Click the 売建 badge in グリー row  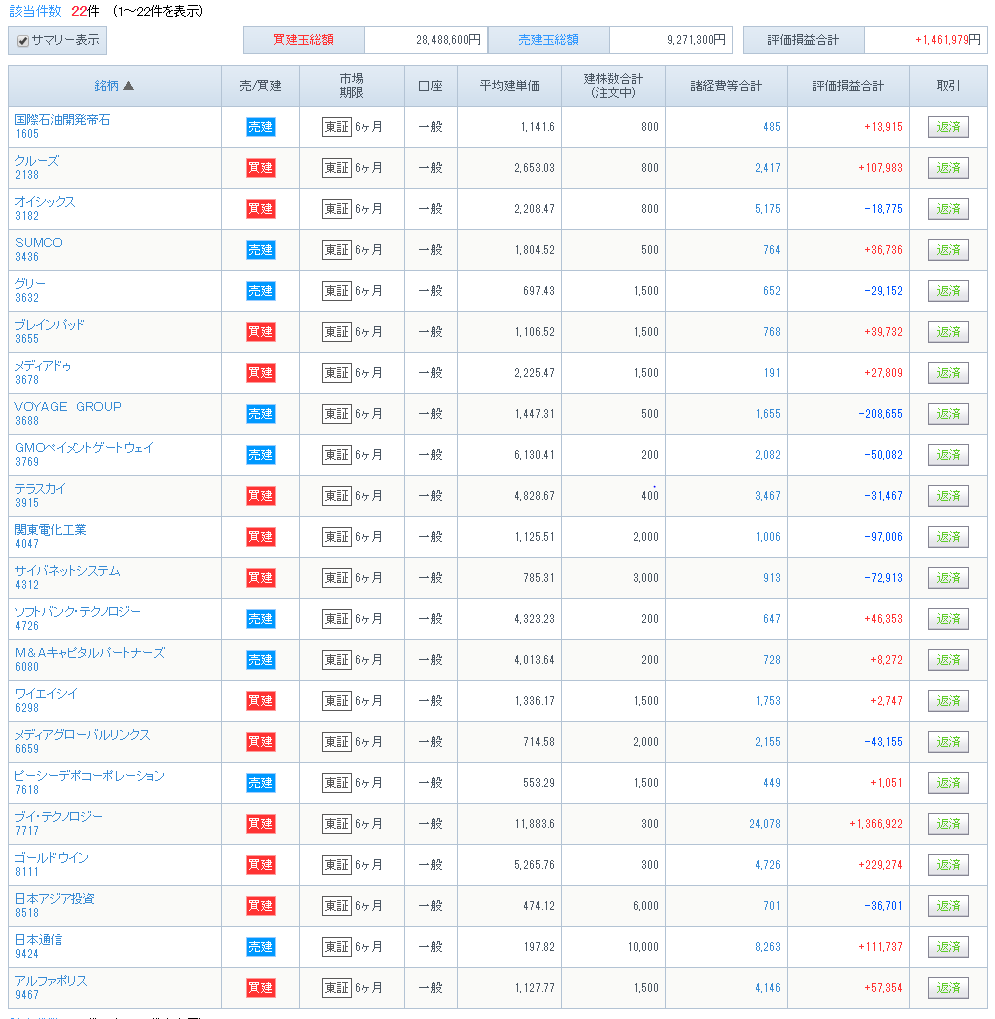[261, 290]
